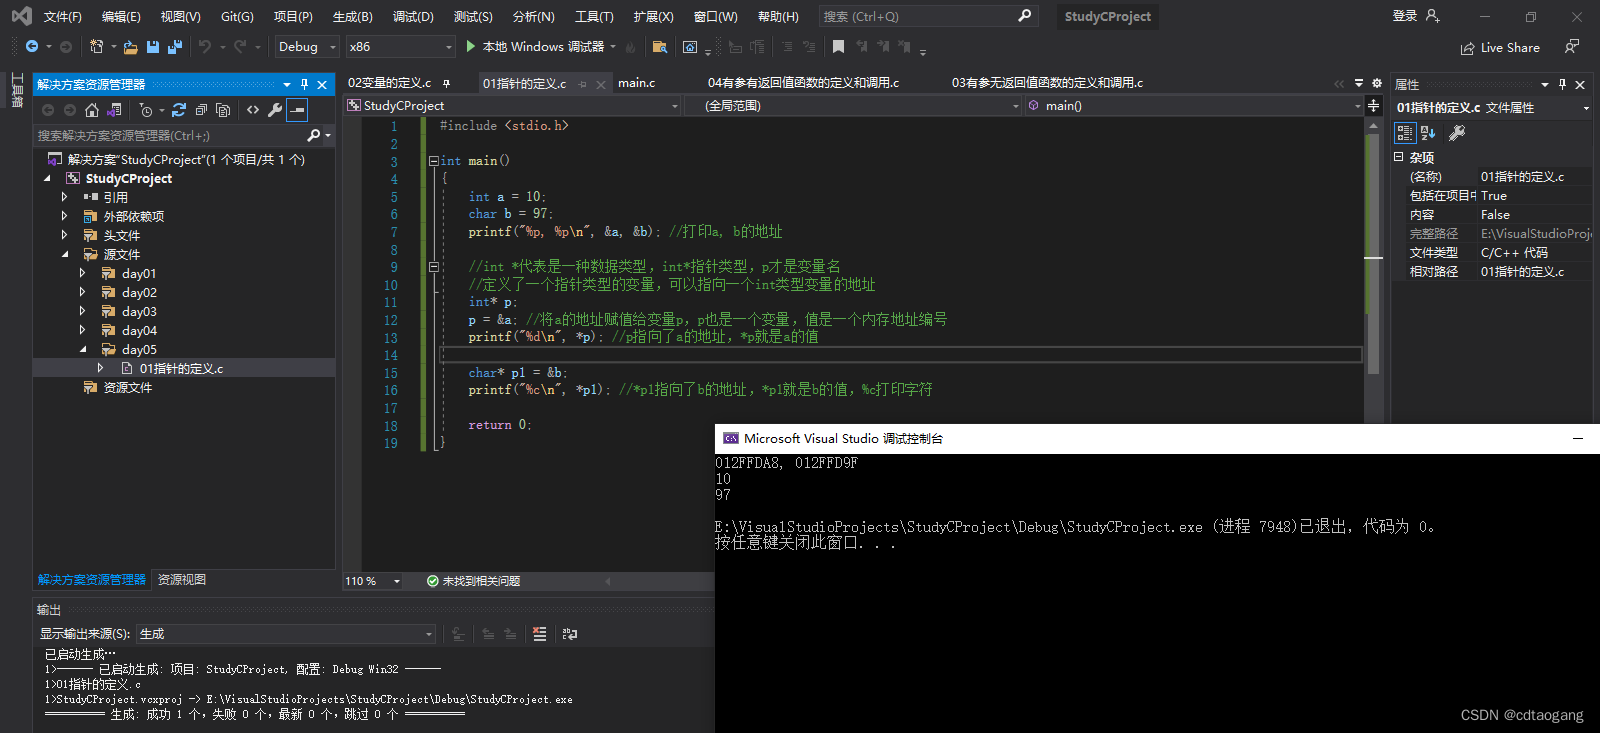This screenshot has height=733, width=1600.
Task: Open the main() member dropdown
Action: pos(1194,105)
